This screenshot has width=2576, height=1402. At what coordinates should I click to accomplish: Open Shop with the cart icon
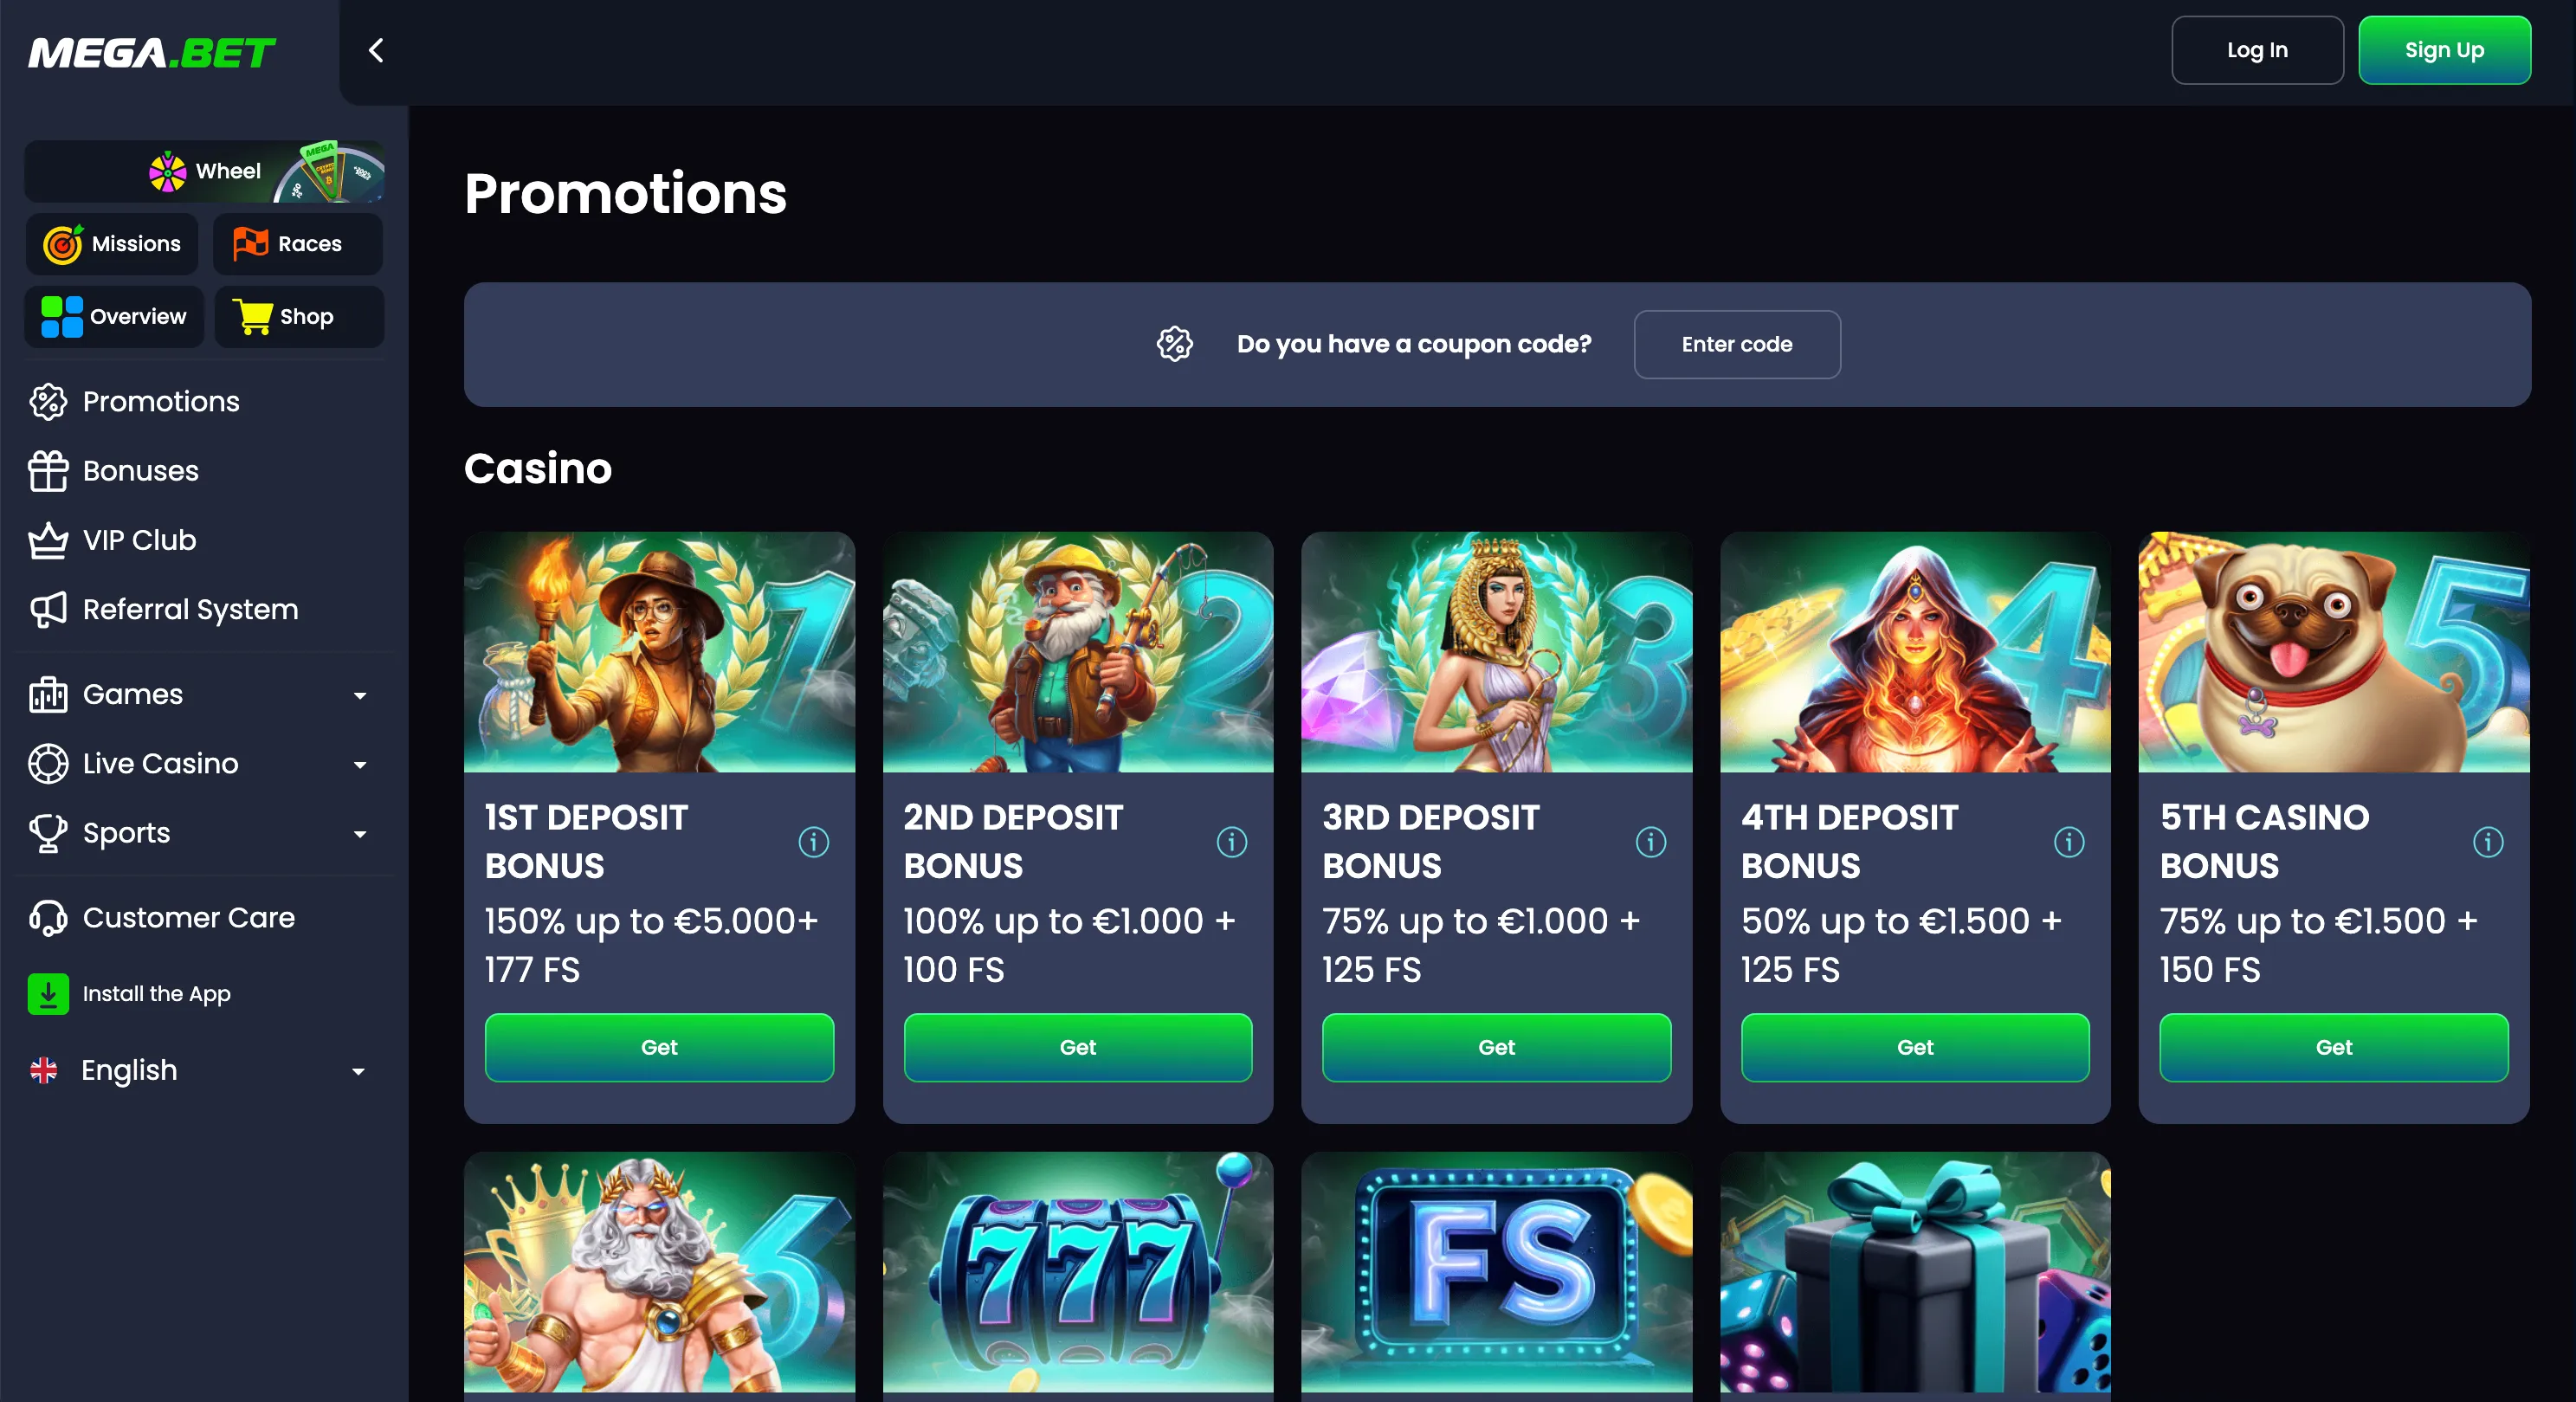coord(299,317)
